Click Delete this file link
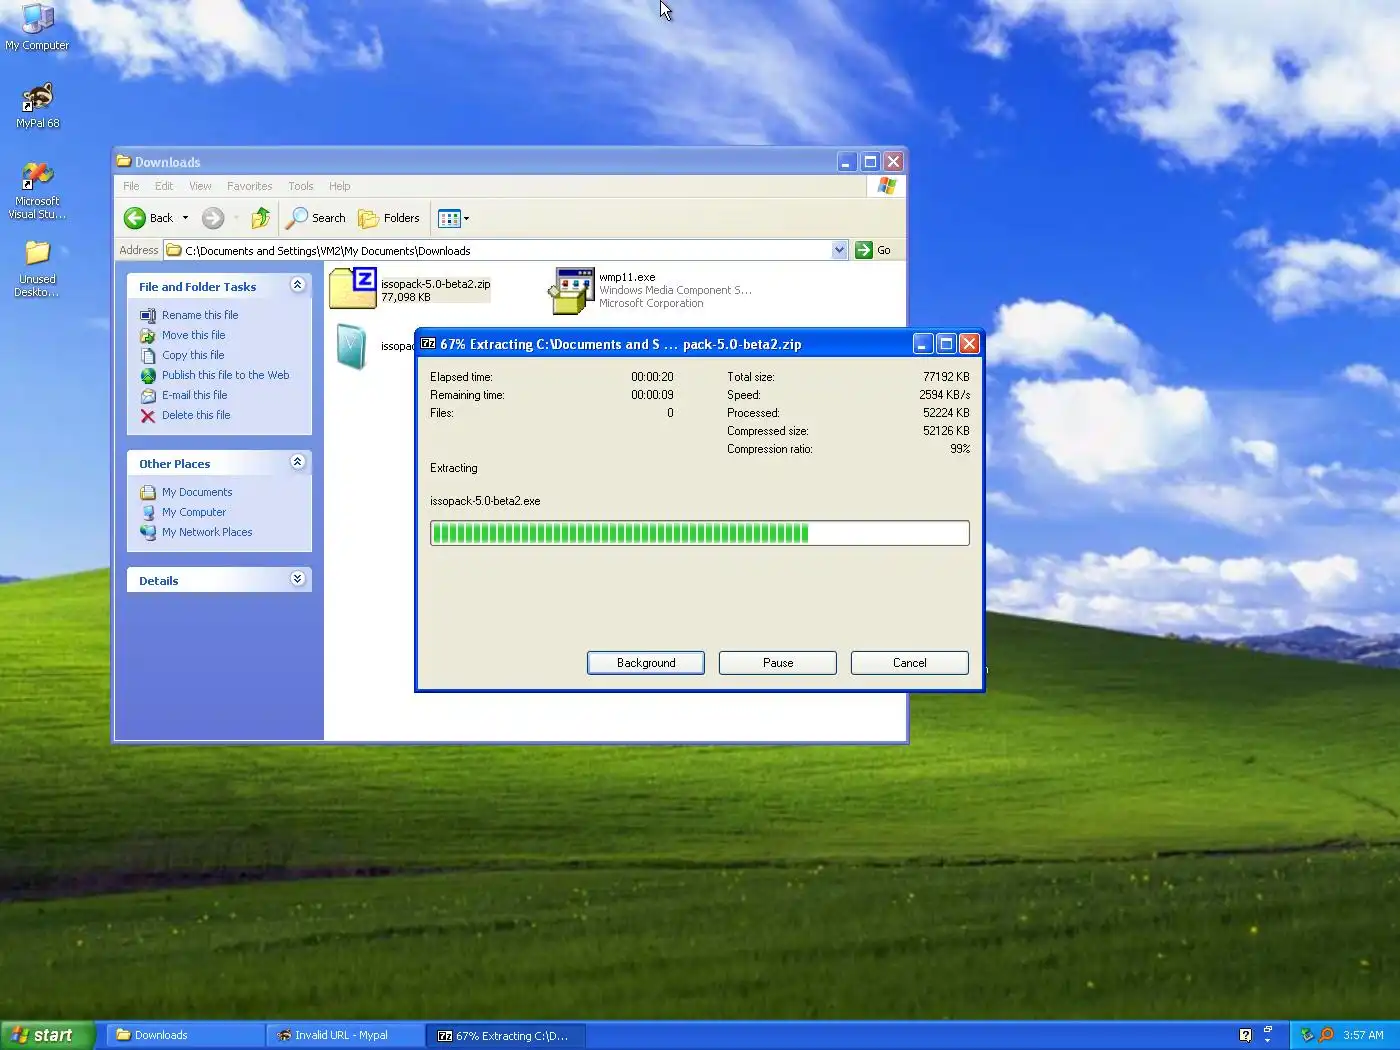The image size is (1400, 1050). (196, 415)
